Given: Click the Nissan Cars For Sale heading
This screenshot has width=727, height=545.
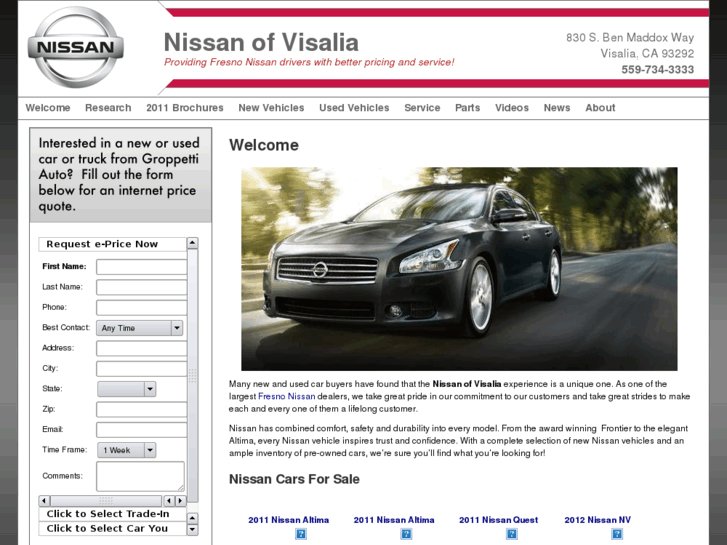Looking at the screenshot, I should click(x=294, y=479).
